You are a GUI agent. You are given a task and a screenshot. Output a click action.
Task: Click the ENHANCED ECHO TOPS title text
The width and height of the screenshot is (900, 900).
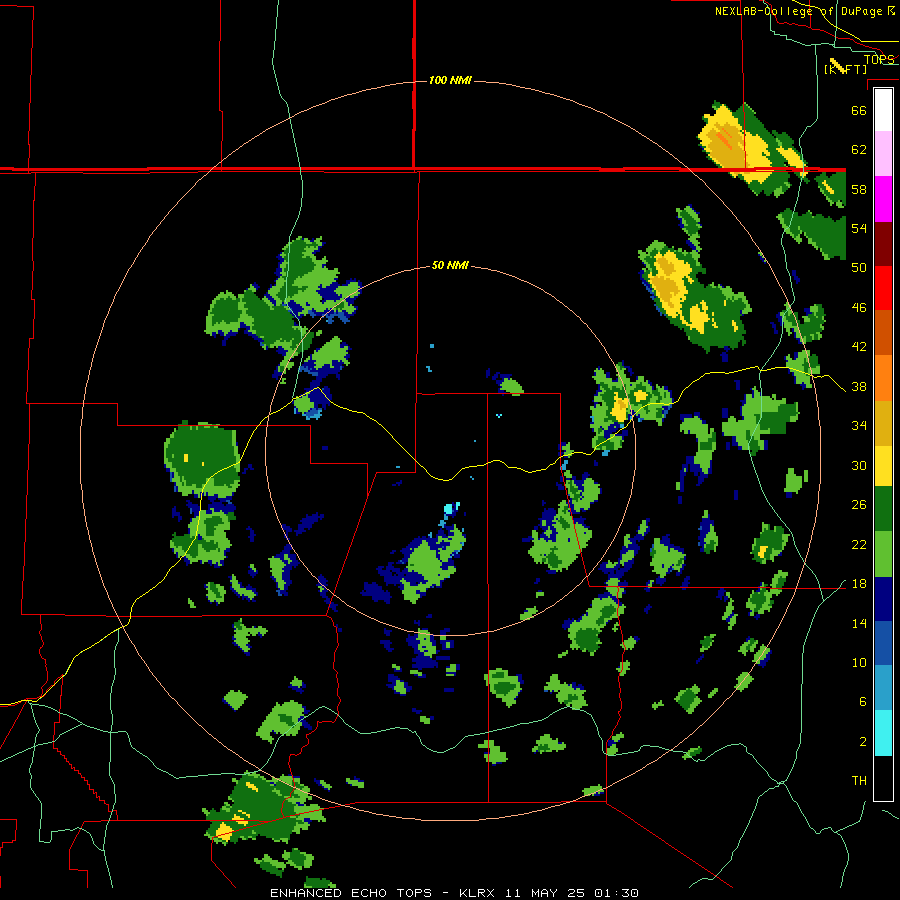(351, 893)
